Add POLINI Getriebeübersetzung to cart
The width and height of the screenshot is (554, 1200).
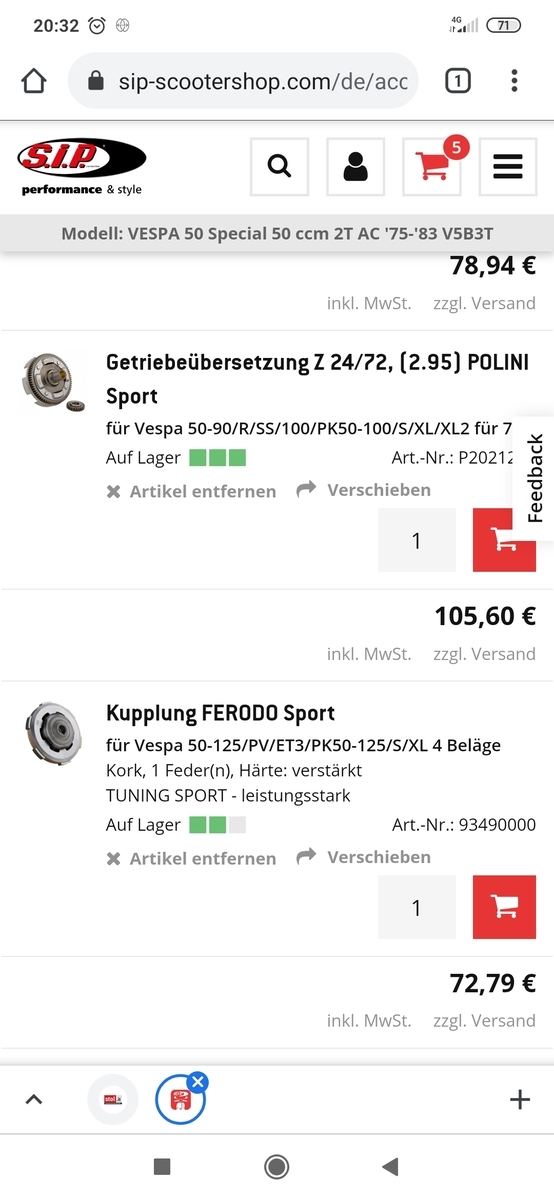[x=504, y=540]
